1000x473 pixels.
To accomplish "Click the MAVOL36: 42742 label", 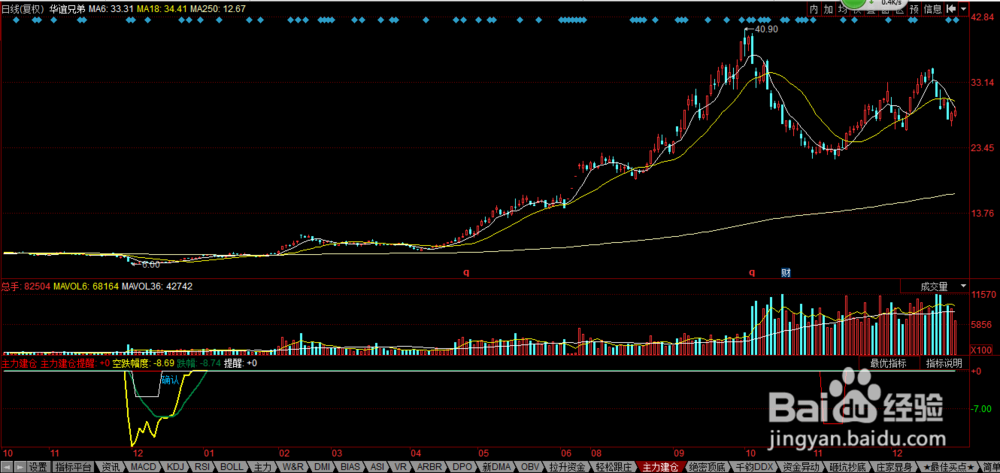I will [x=157, y=287].
